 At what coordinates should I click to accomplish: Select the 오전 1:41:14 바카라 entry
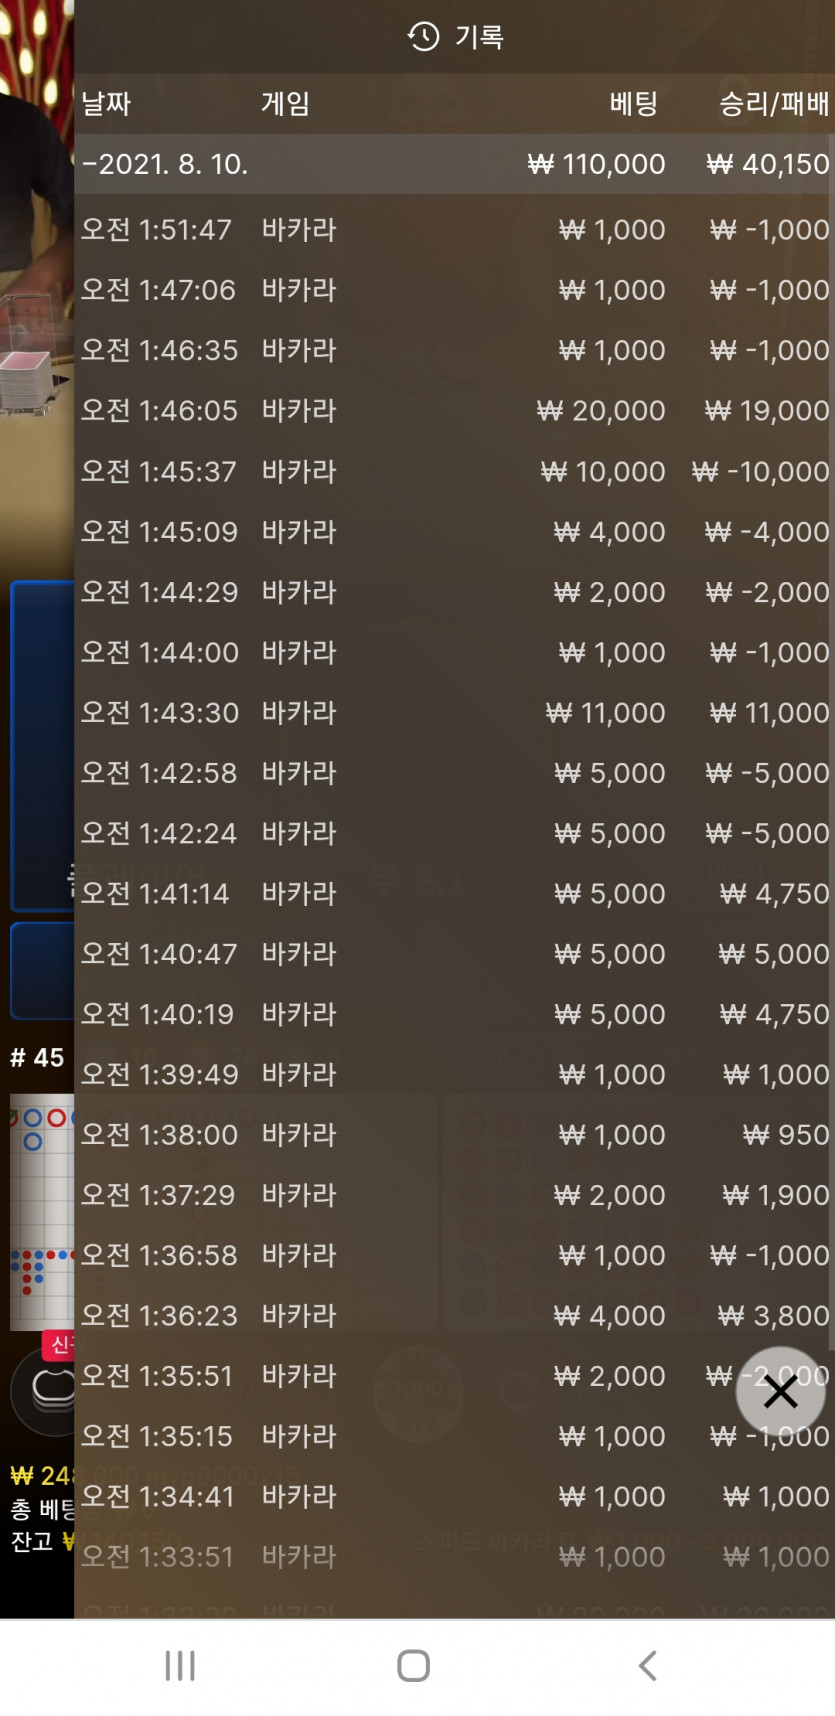point(454,894)
